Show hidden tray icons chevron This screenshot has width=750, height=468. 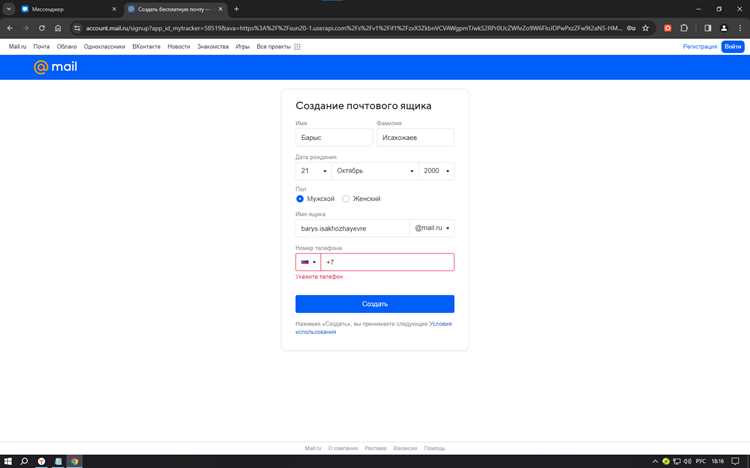coord(655,461)
